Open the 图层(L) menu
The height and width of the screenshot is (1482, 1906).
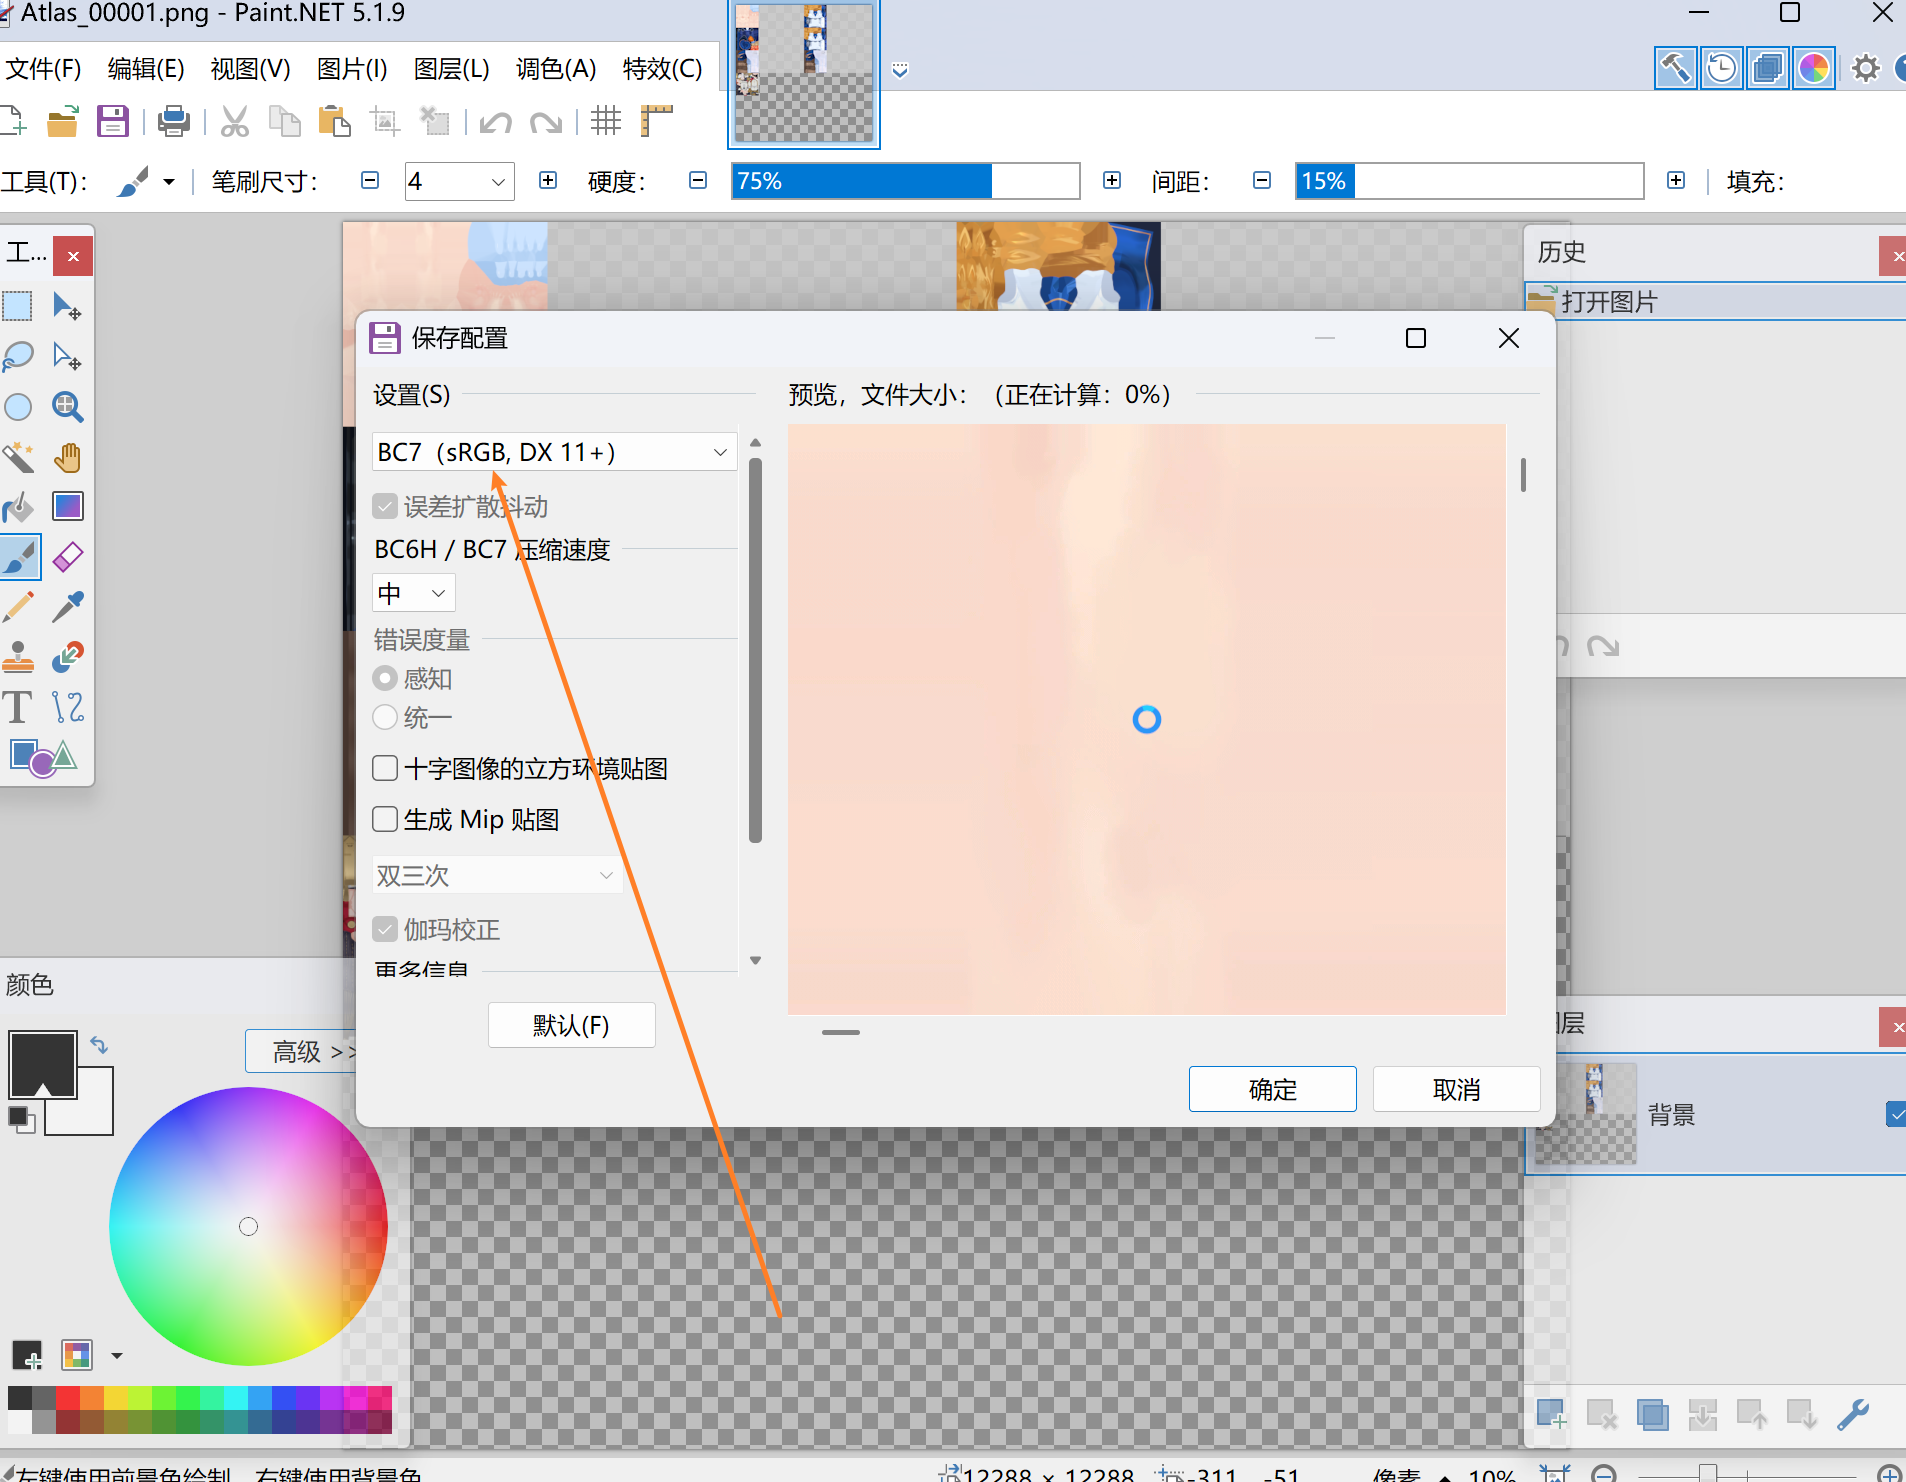point(451,69)
